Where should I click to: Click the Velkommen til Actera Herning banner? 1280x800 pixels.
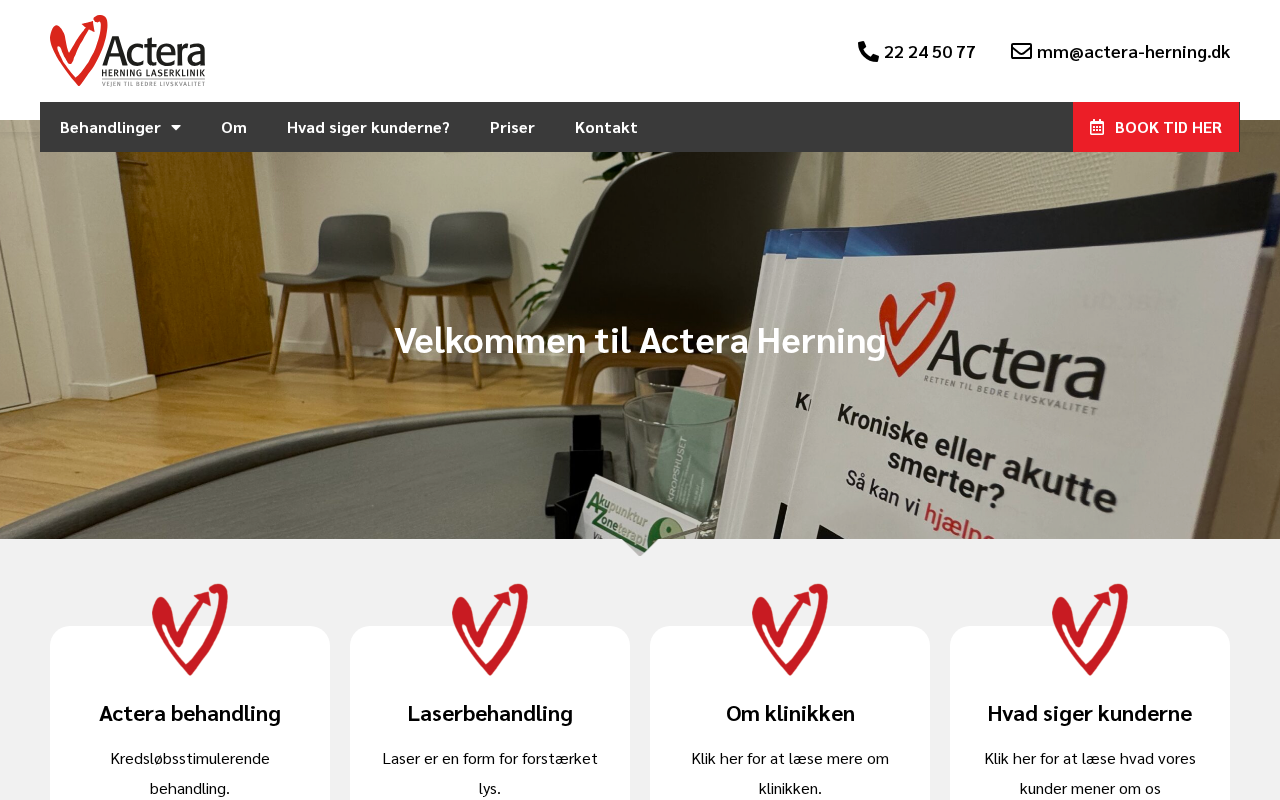640,340
